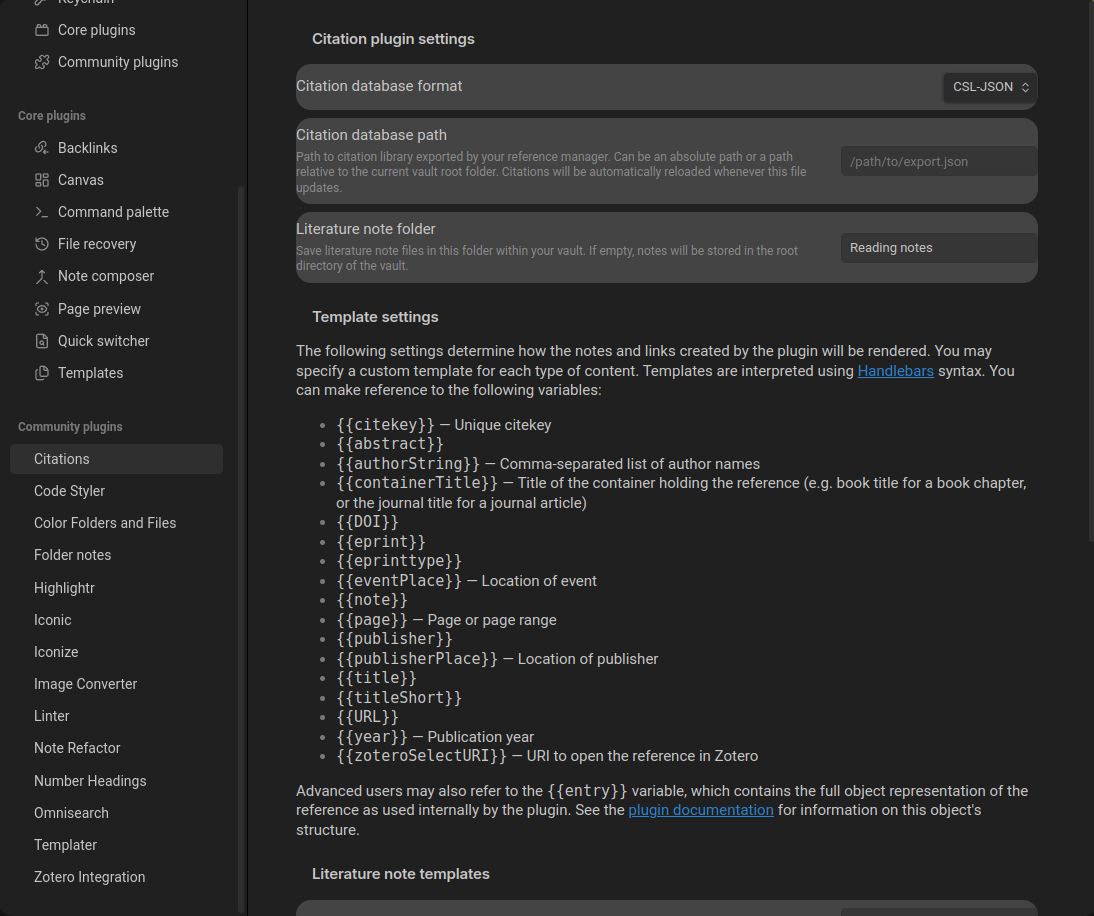Click the Canvas plugin icon
Screen dimensions: 1094x916
point(42,180)
